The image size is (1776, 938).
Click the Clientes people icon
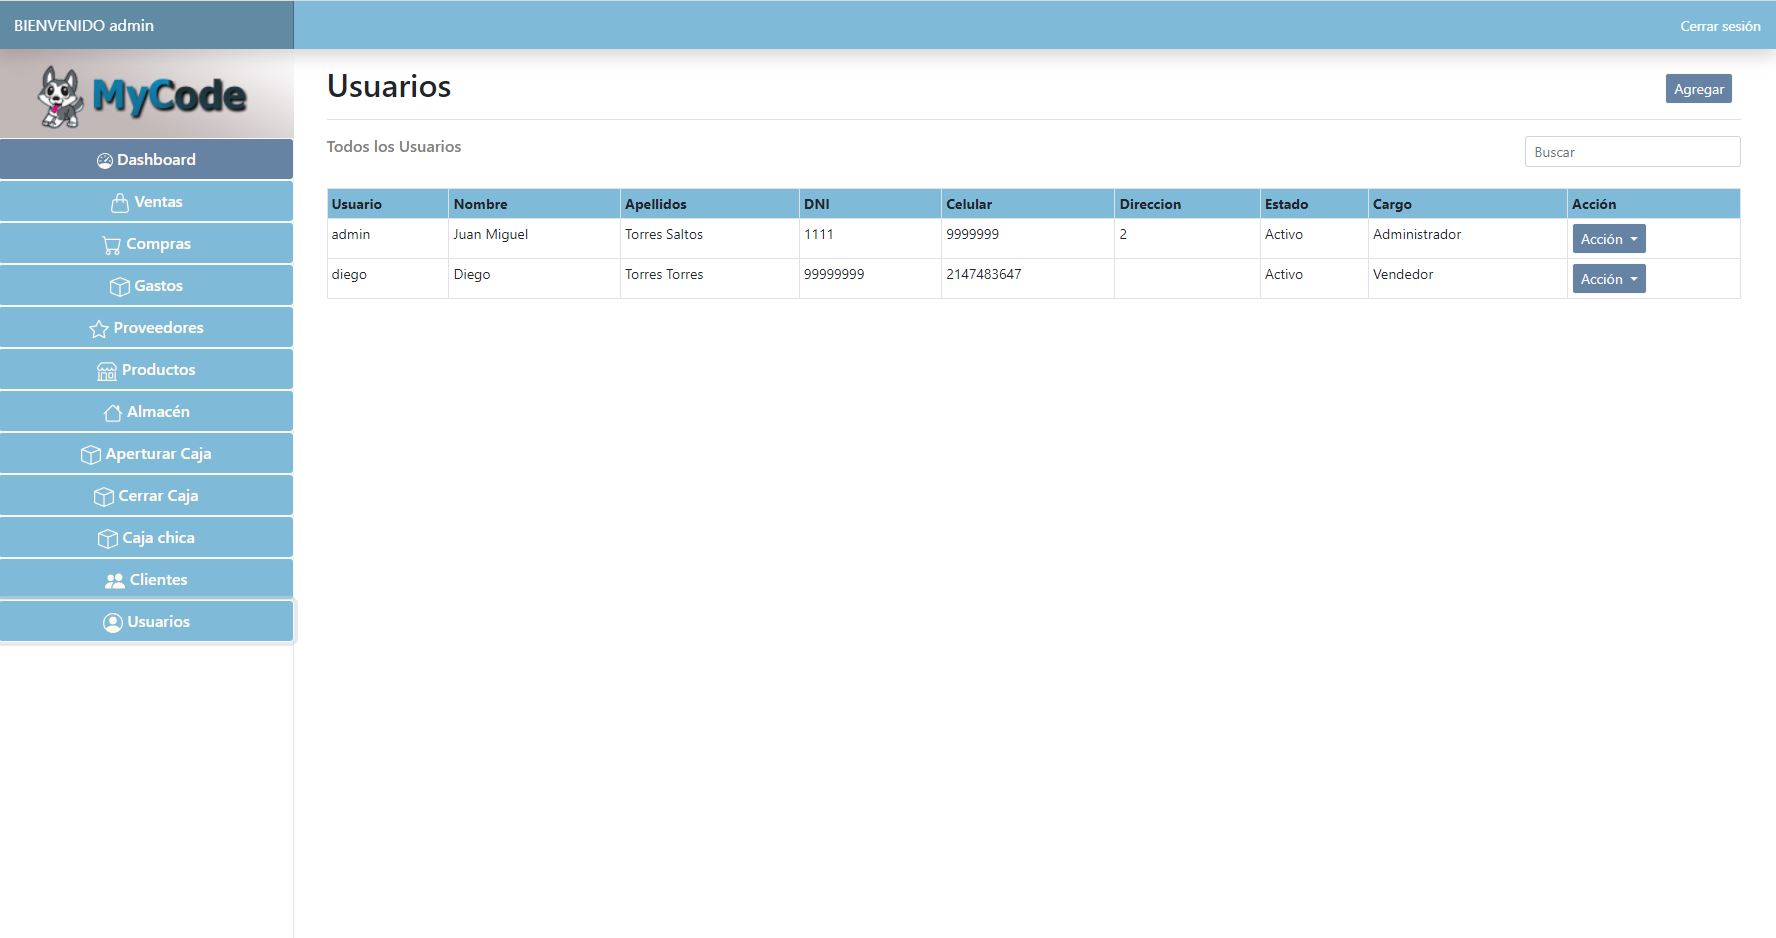point(115,581)
